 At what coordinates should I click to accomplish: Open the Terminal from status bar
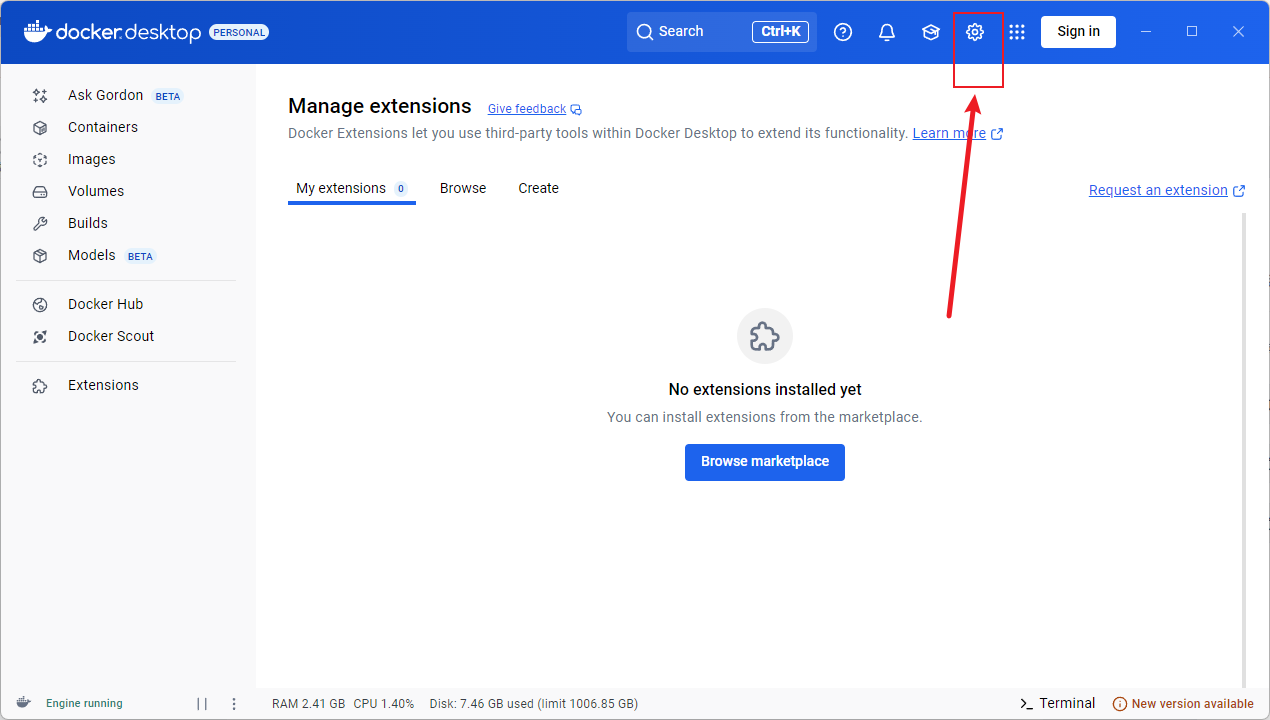(1057, 704)
